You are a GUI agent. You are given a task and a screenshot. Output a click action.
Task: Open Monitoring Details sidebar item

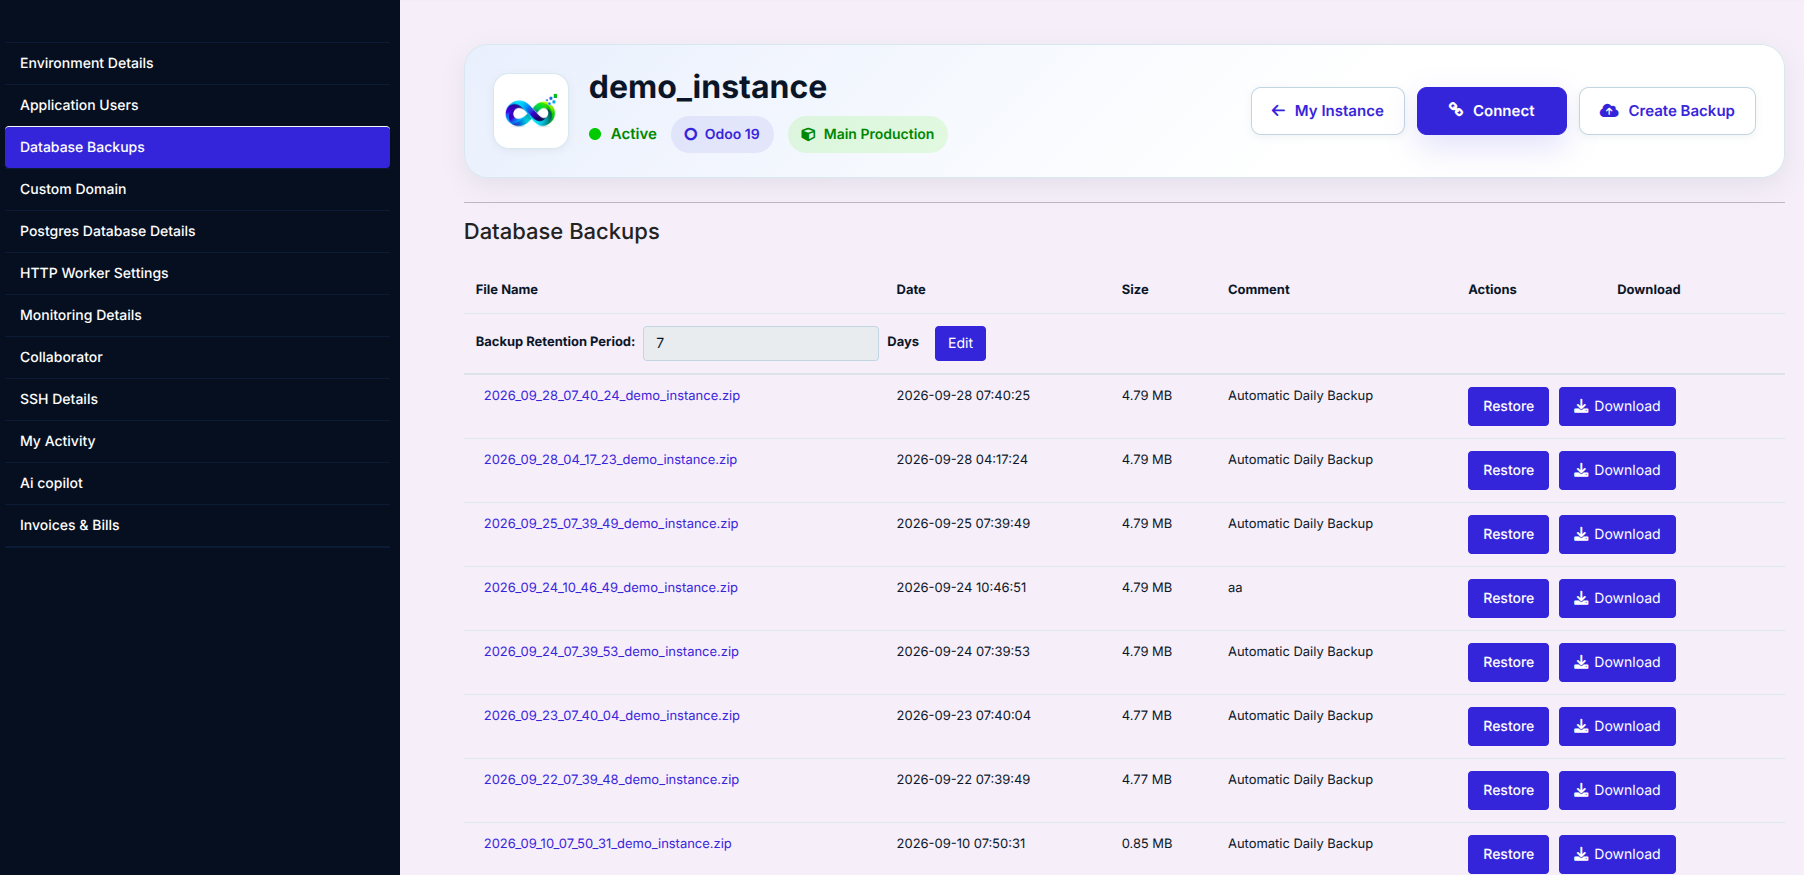[197, 315]
